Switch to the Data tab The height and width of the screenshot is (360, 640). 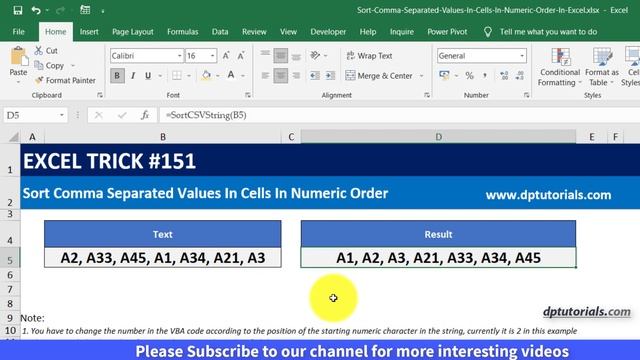pos(220,32)
